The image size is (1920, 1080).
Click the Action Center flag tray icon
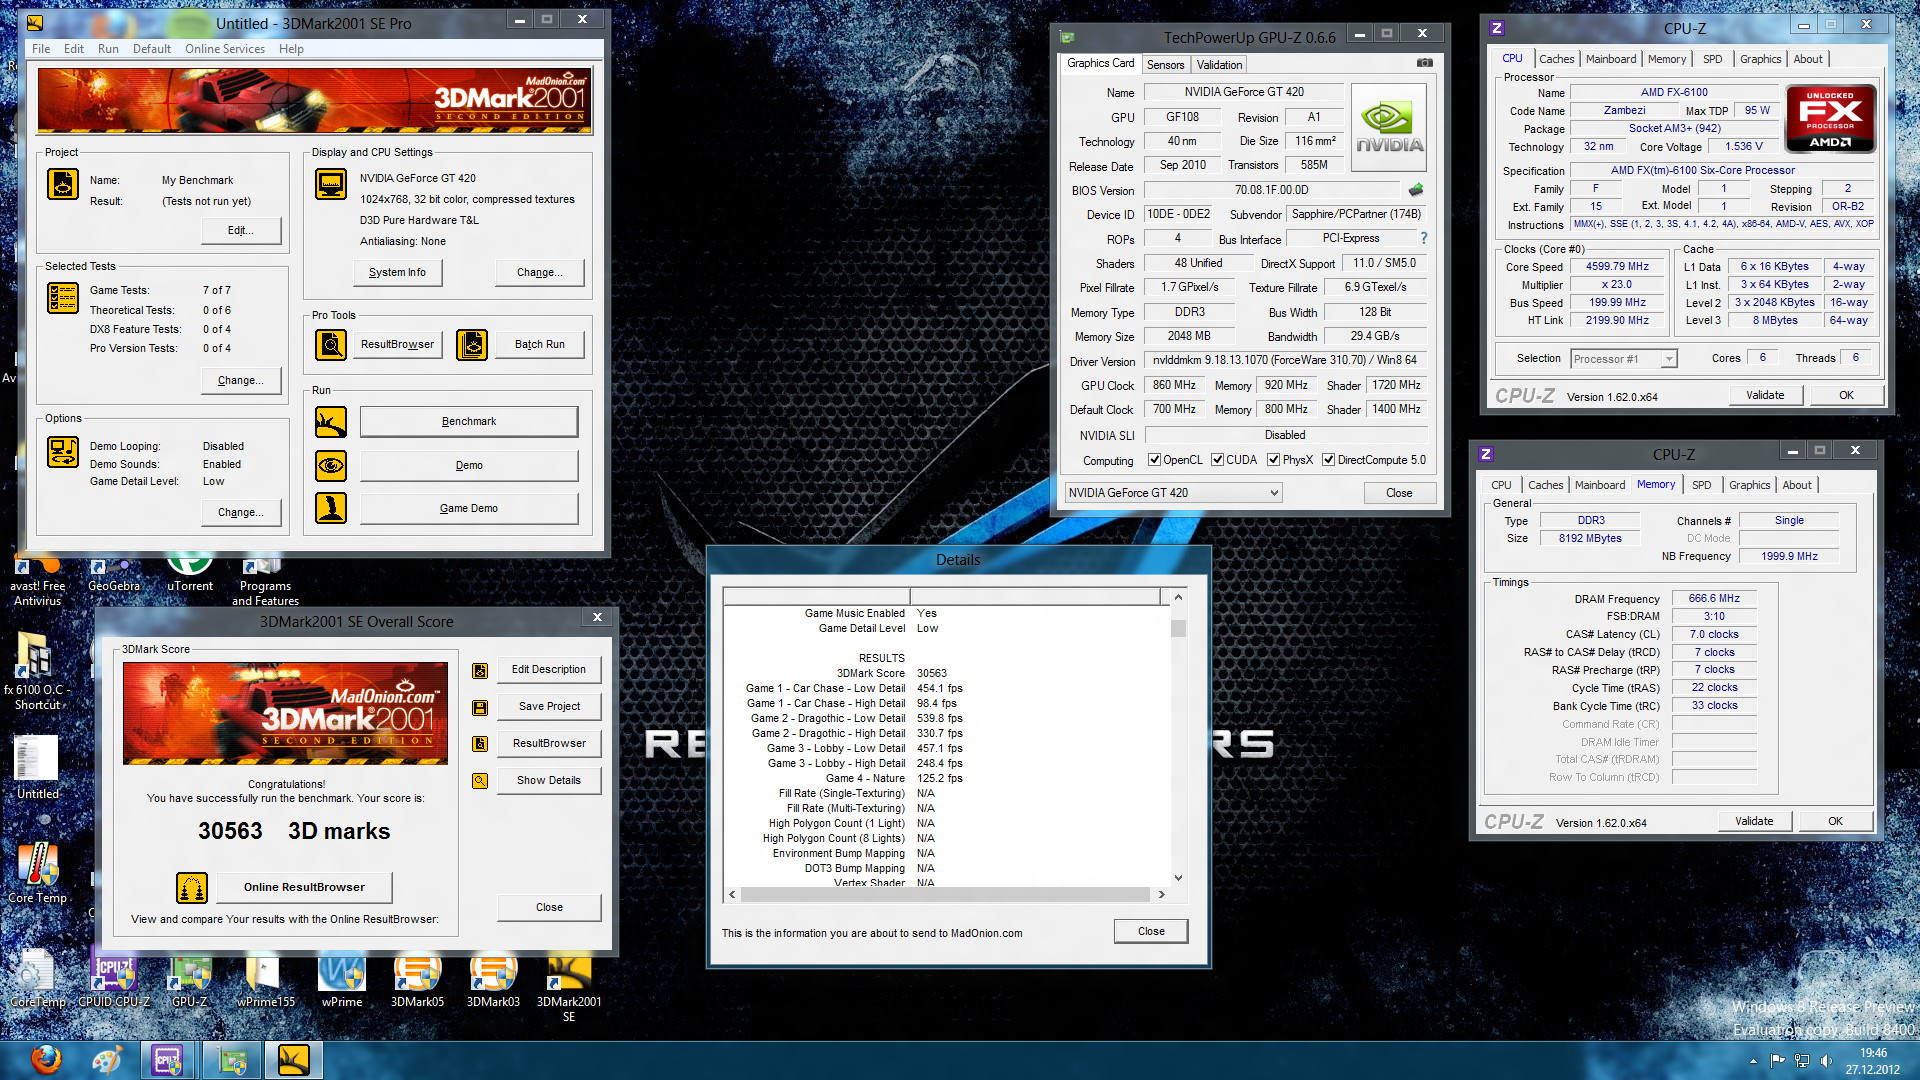(1777, 1061)
